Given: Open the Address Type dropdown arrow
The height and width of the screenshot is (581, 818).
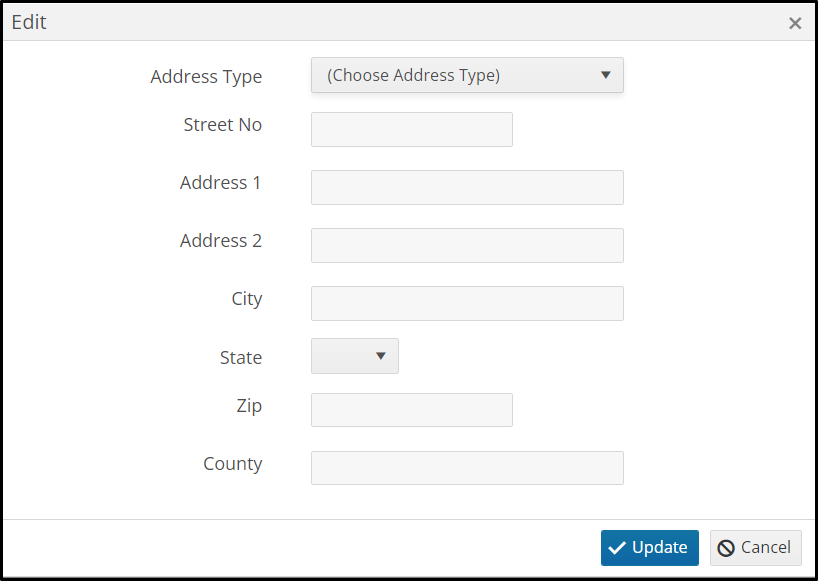Looking at the screenshot, I should pos(605,75).
